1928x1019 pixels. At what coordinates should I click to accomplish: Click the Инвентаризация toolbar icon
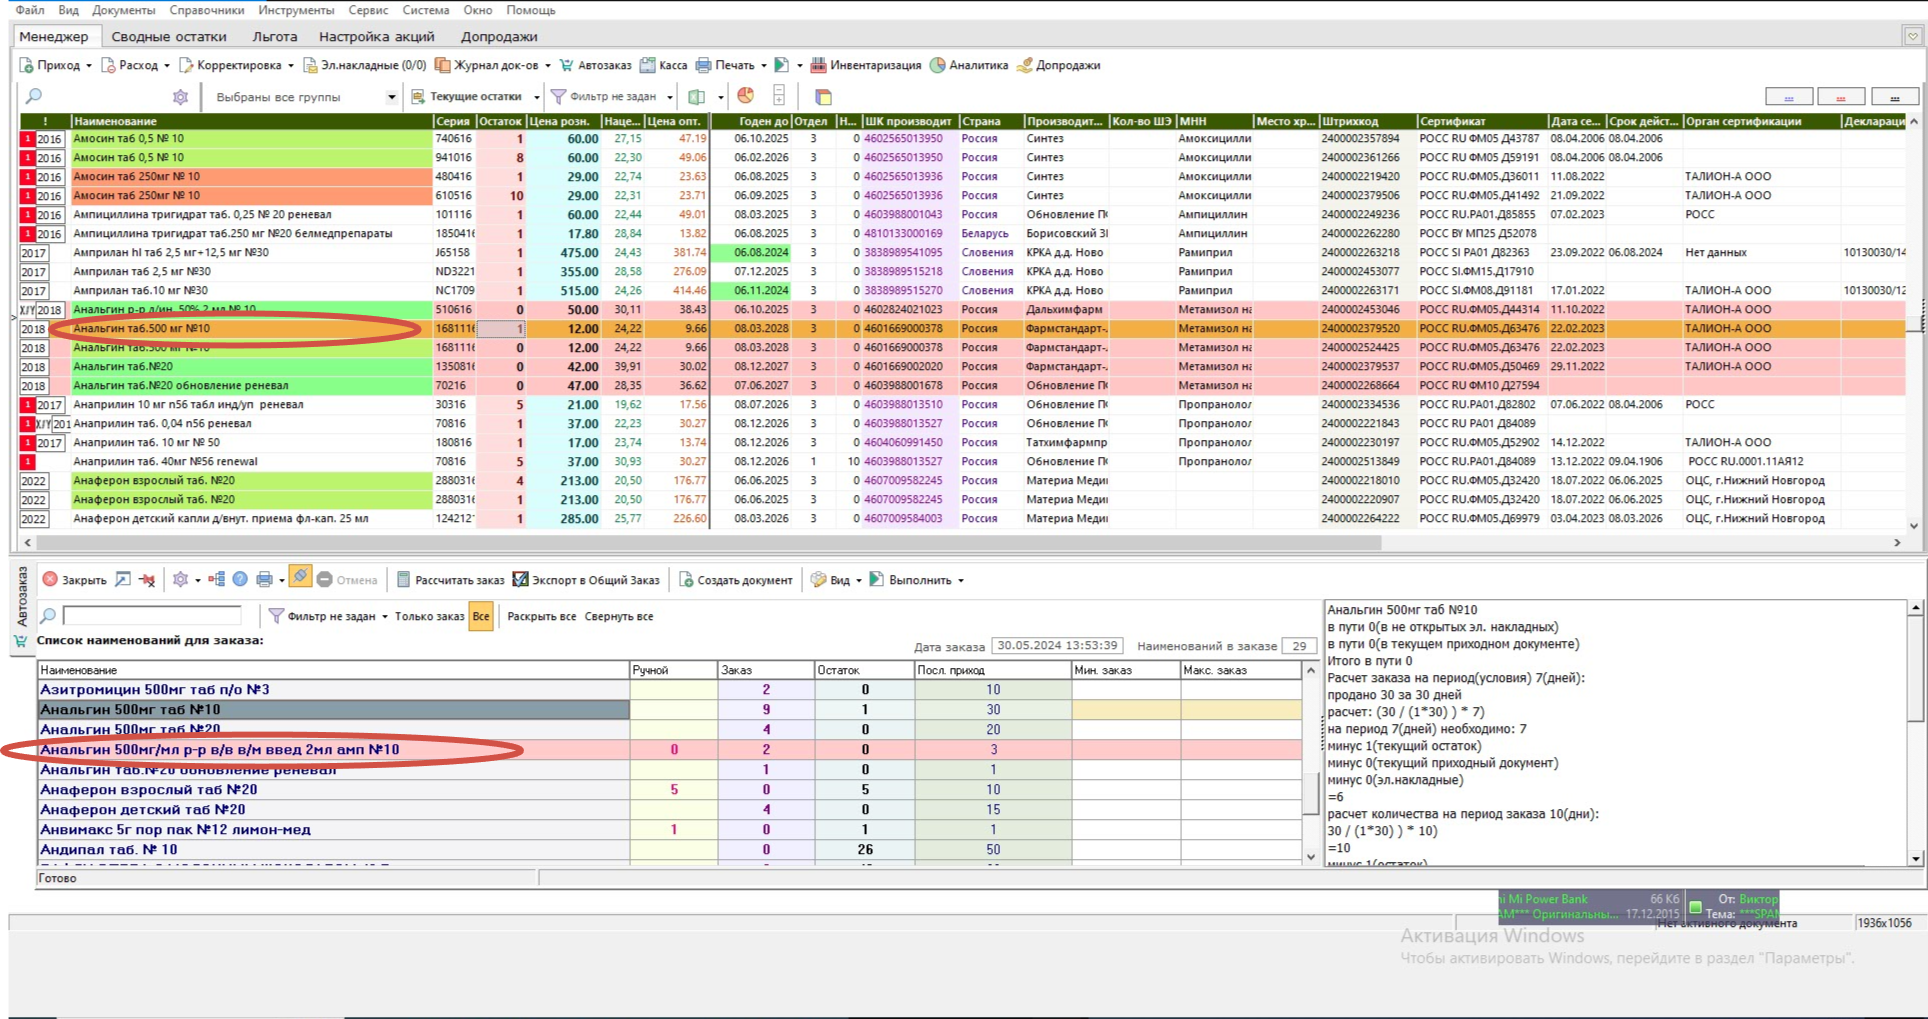pos(818,65)
